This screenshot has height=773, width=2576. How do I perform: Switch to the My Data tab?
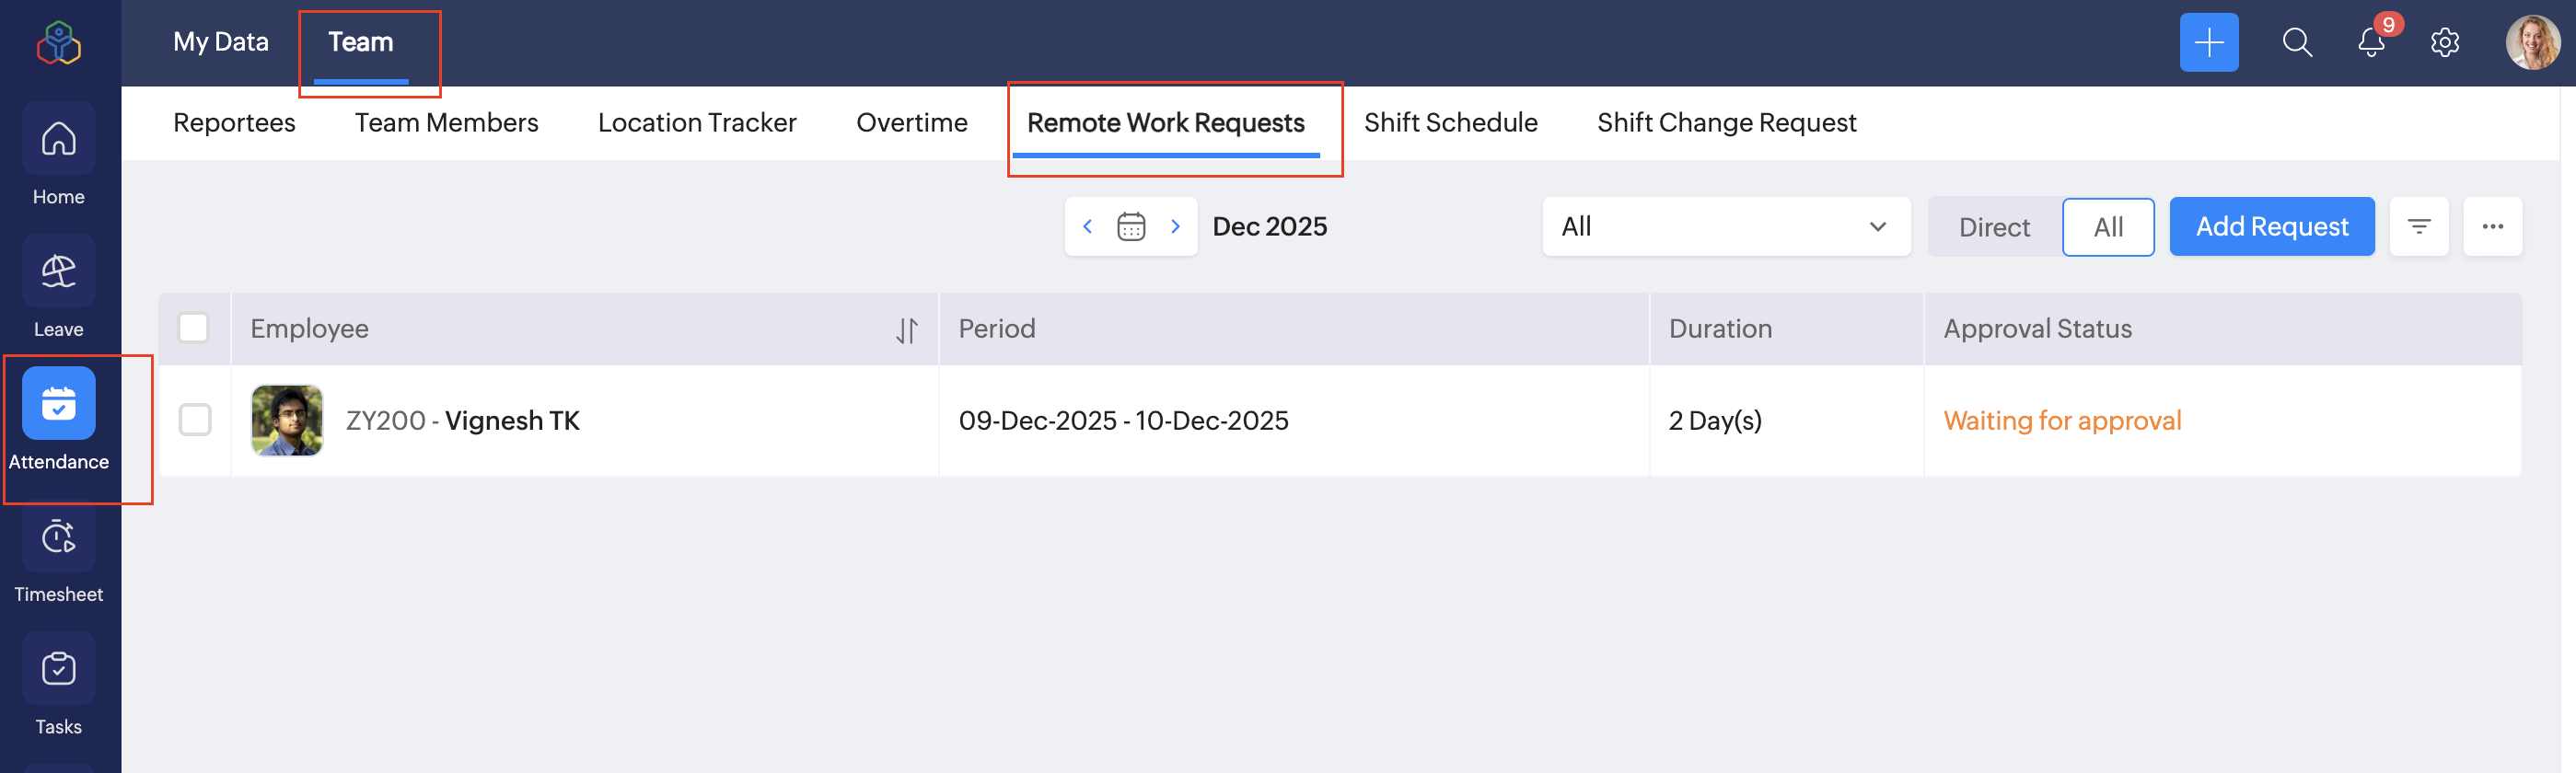(221, 42)
